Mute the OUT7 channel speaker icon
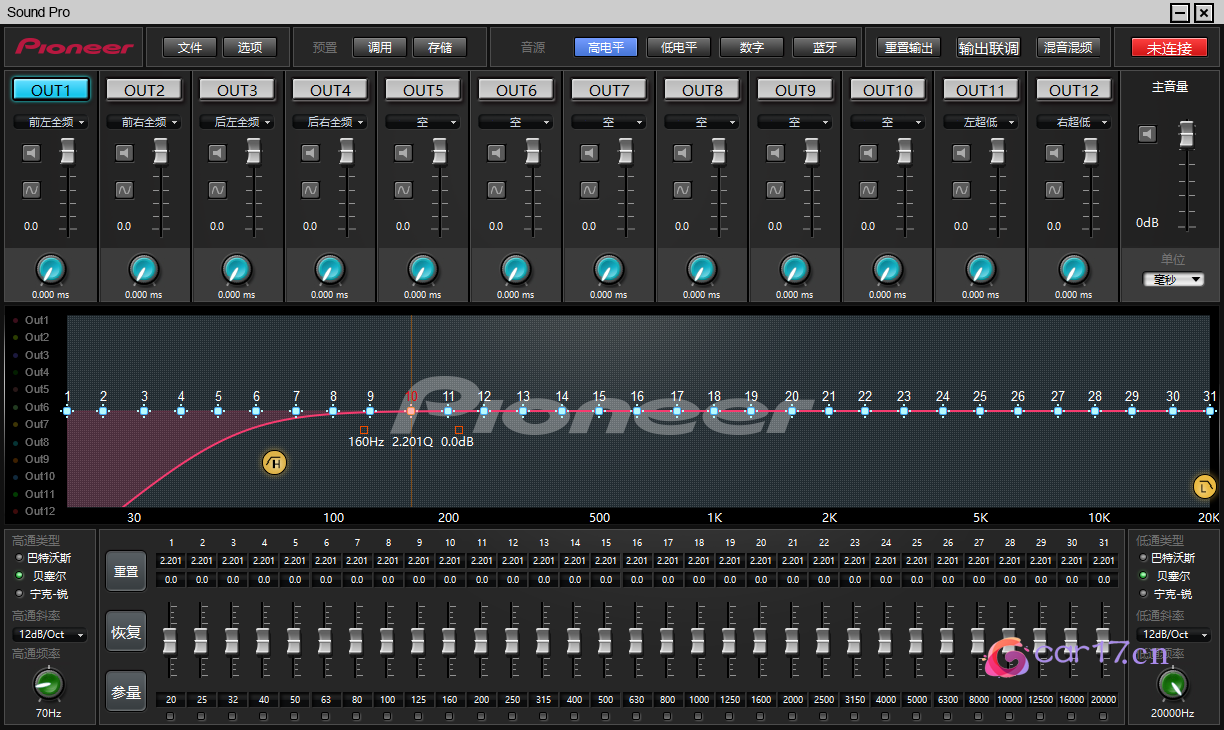 [x=589, y=153]
